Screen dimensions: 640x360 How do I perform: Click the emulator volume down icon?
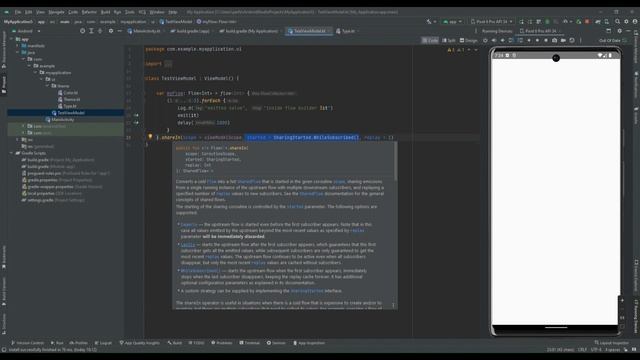(502, 40)
